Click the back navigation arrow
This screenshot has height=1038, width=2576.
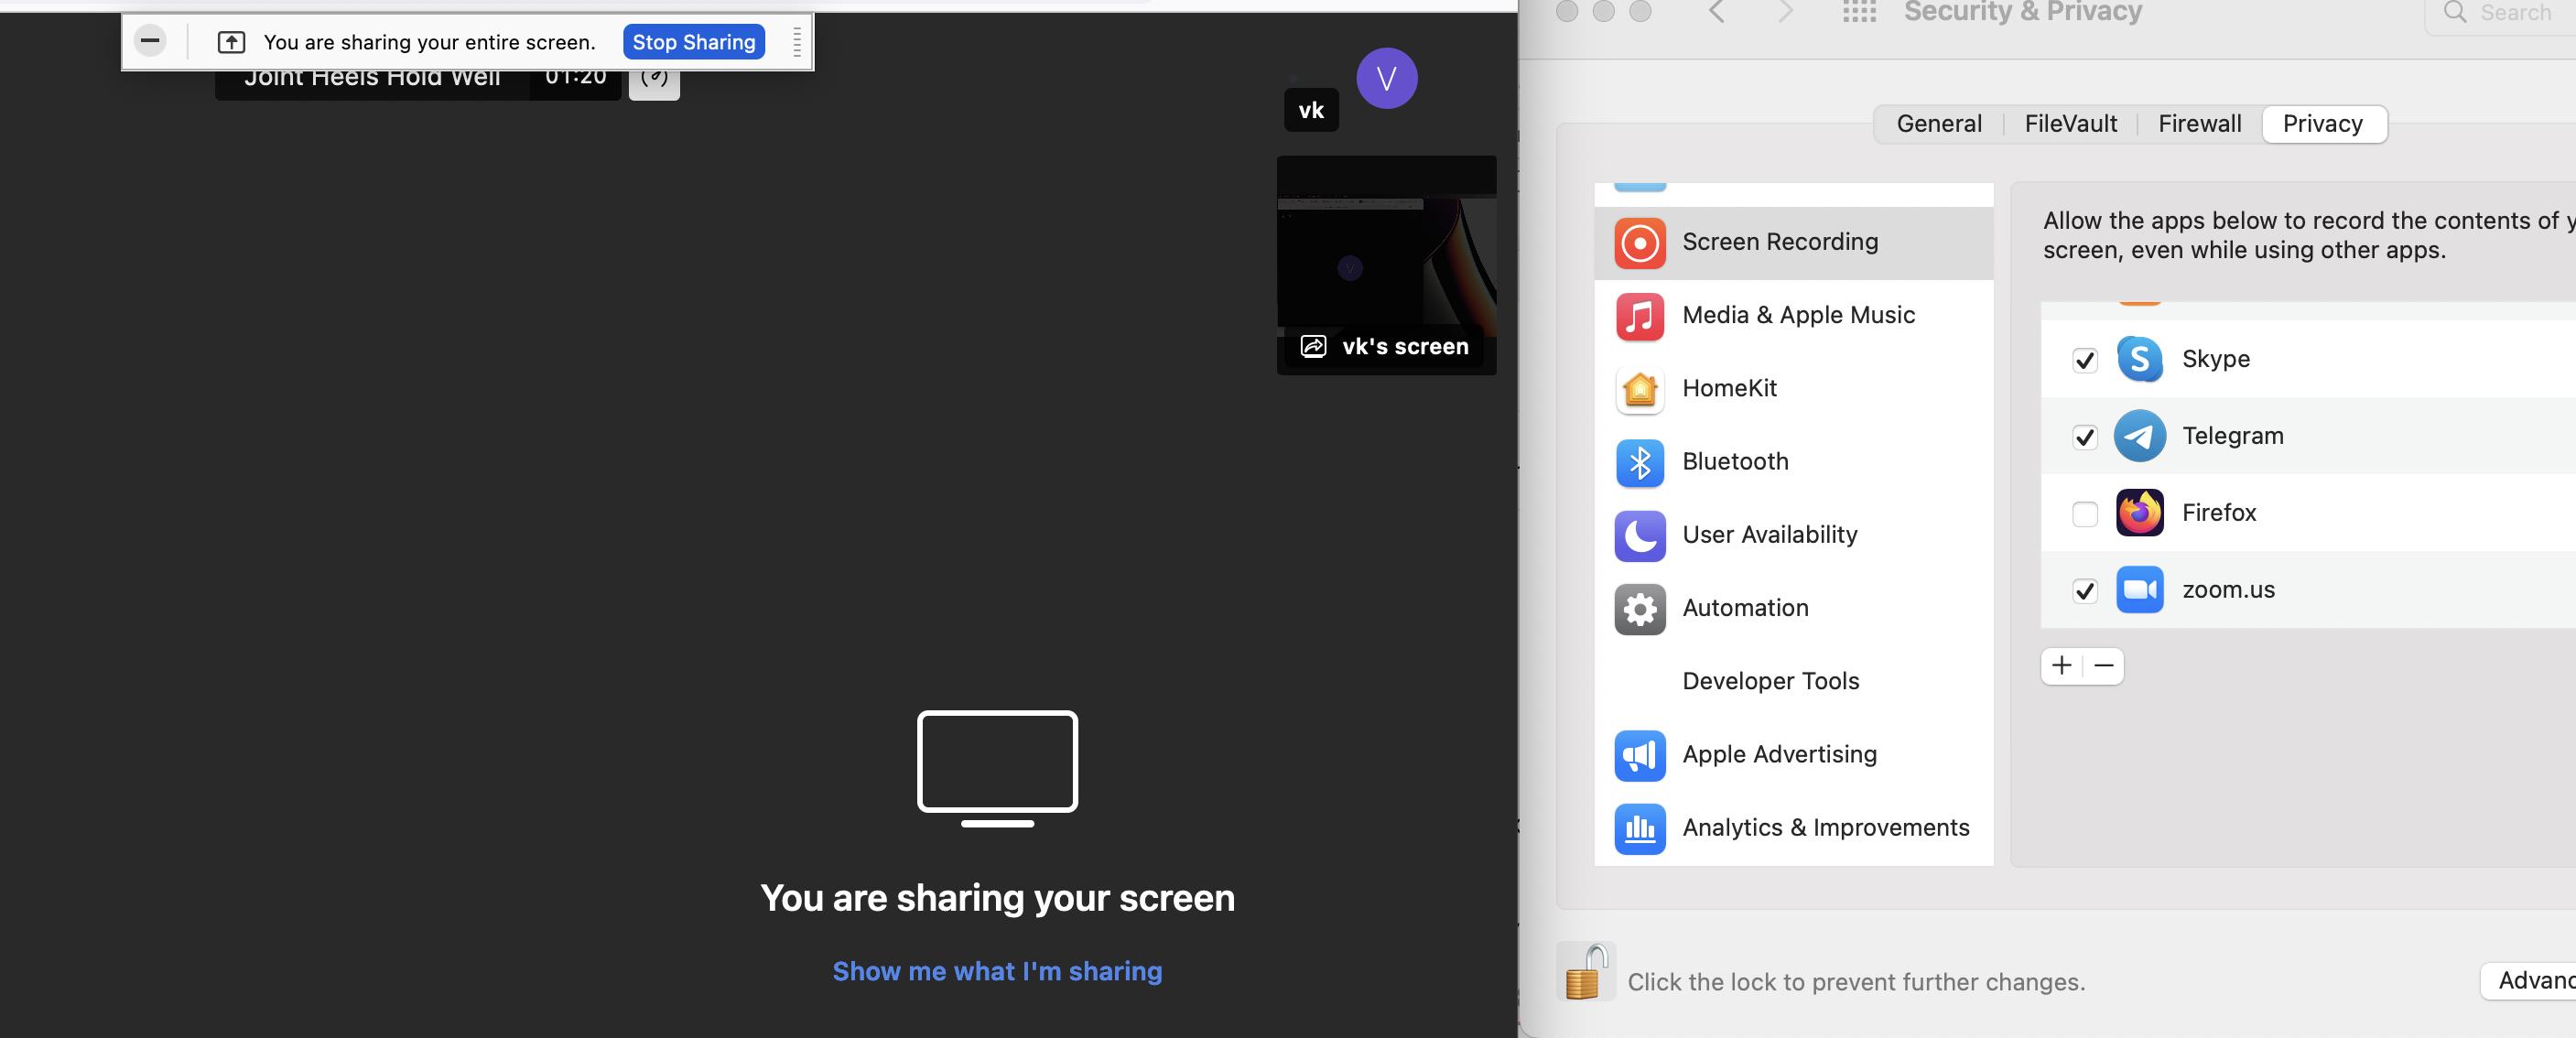(x=1716, y=10)
